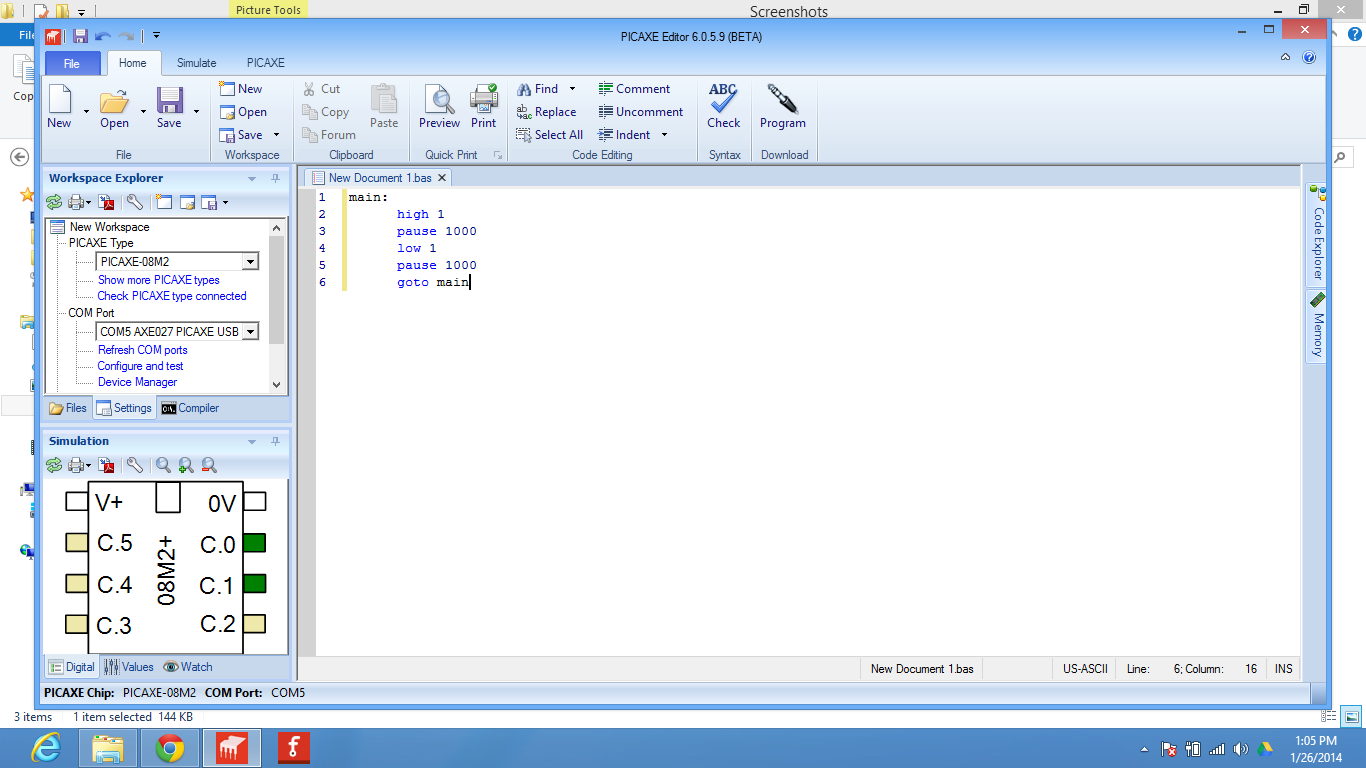The height and width of the screenshot is (768, 1366).
Task: Select the Compiler tab below Workspace Explorer
Action: pos(189,408)
